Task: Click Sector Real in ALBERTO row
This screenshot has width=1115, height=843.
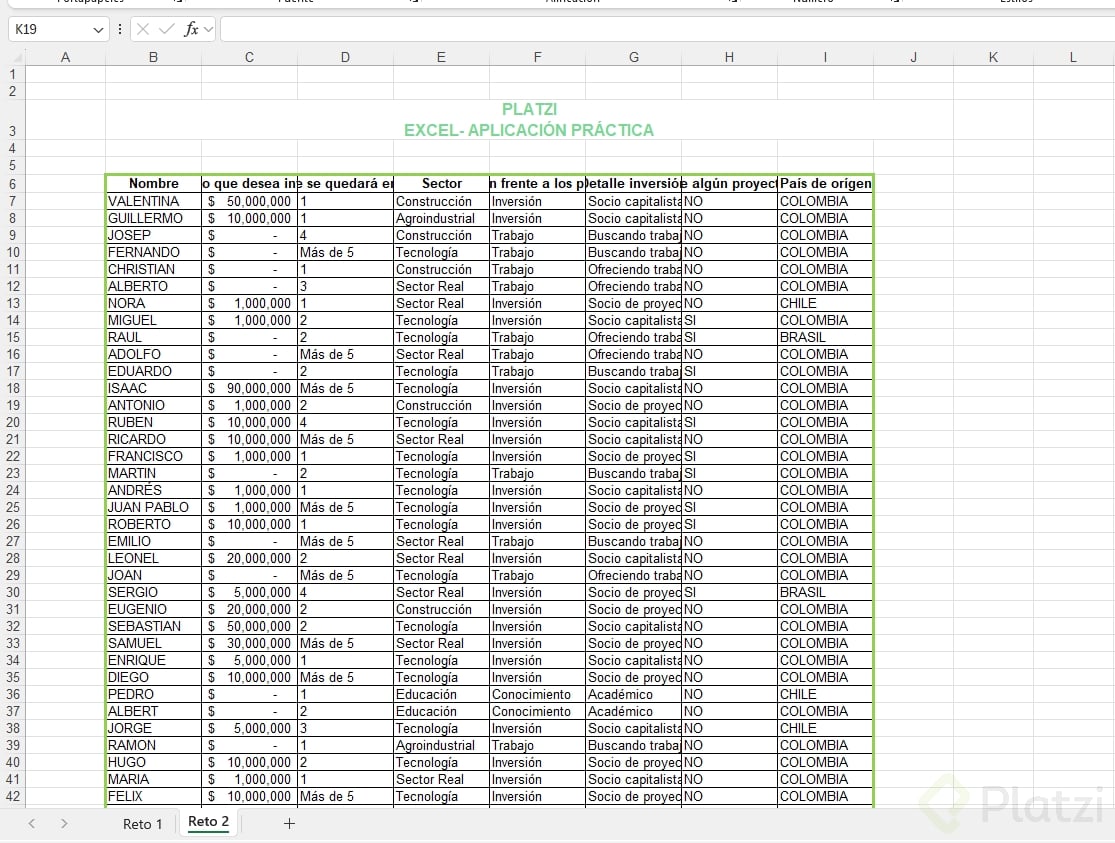Action: pos(442,287)
